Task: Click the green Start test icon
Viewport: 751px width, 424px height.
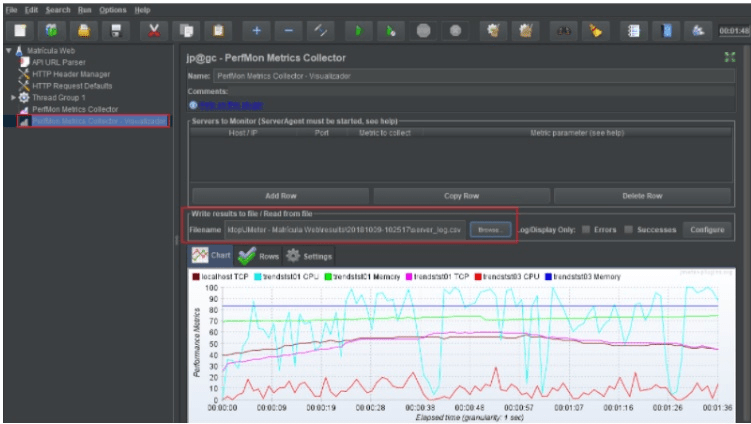Action: 357,31
